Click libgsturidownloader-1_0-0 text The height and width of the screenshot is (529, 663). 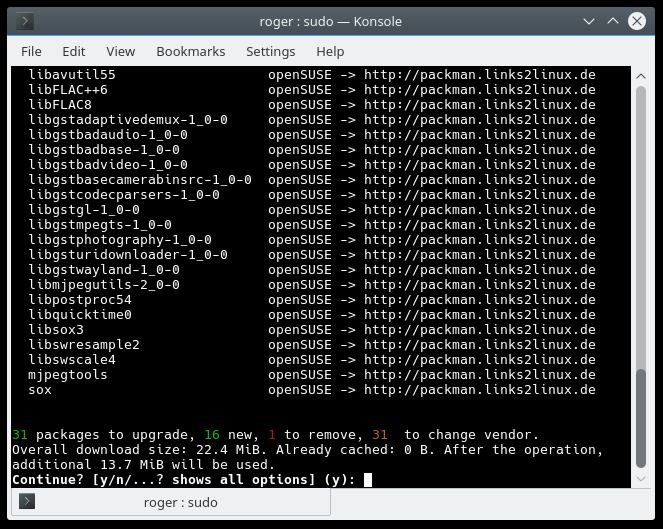[x=128, y=255]
